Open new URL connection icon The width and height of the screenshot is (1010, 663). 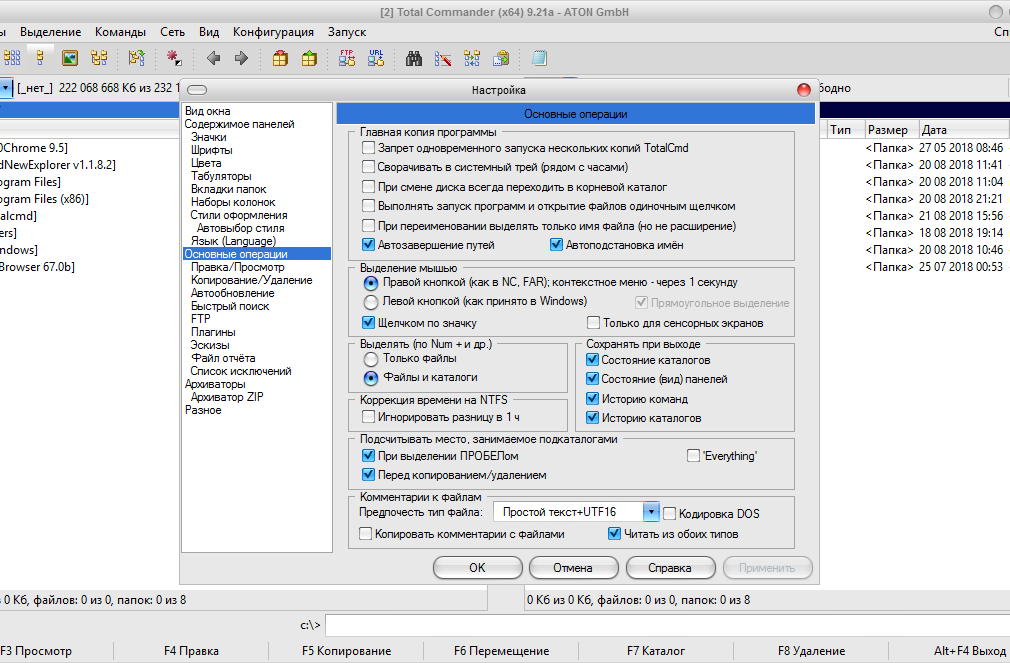[376, 59]
